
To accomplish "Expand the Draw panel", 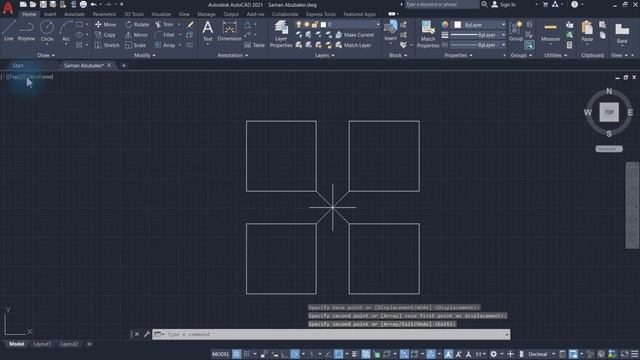I will [x=46, y=55].
